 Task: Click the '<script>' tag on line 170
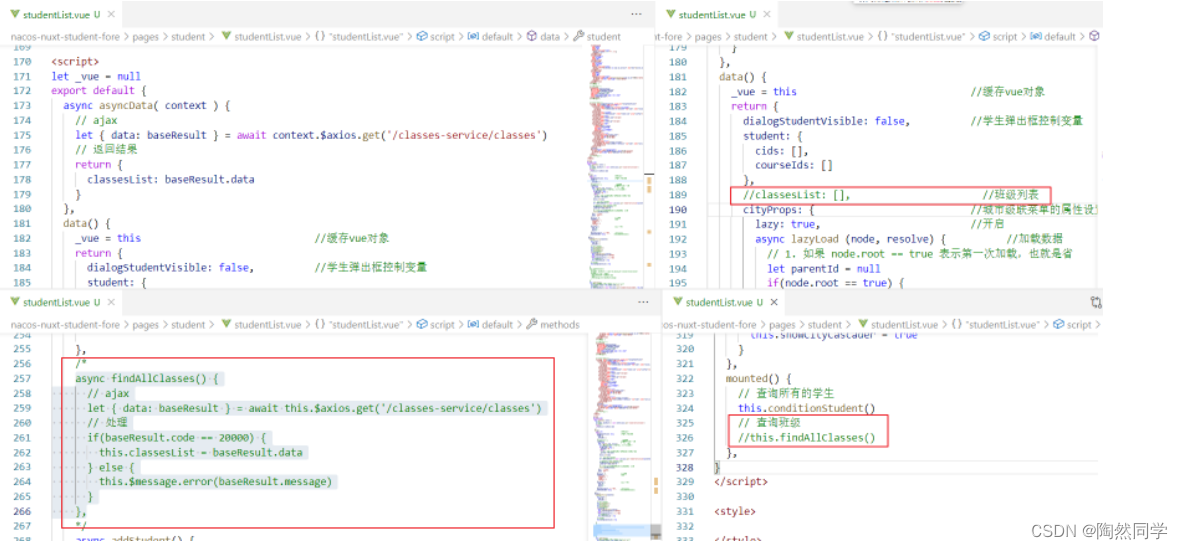[x=75, y=61]
